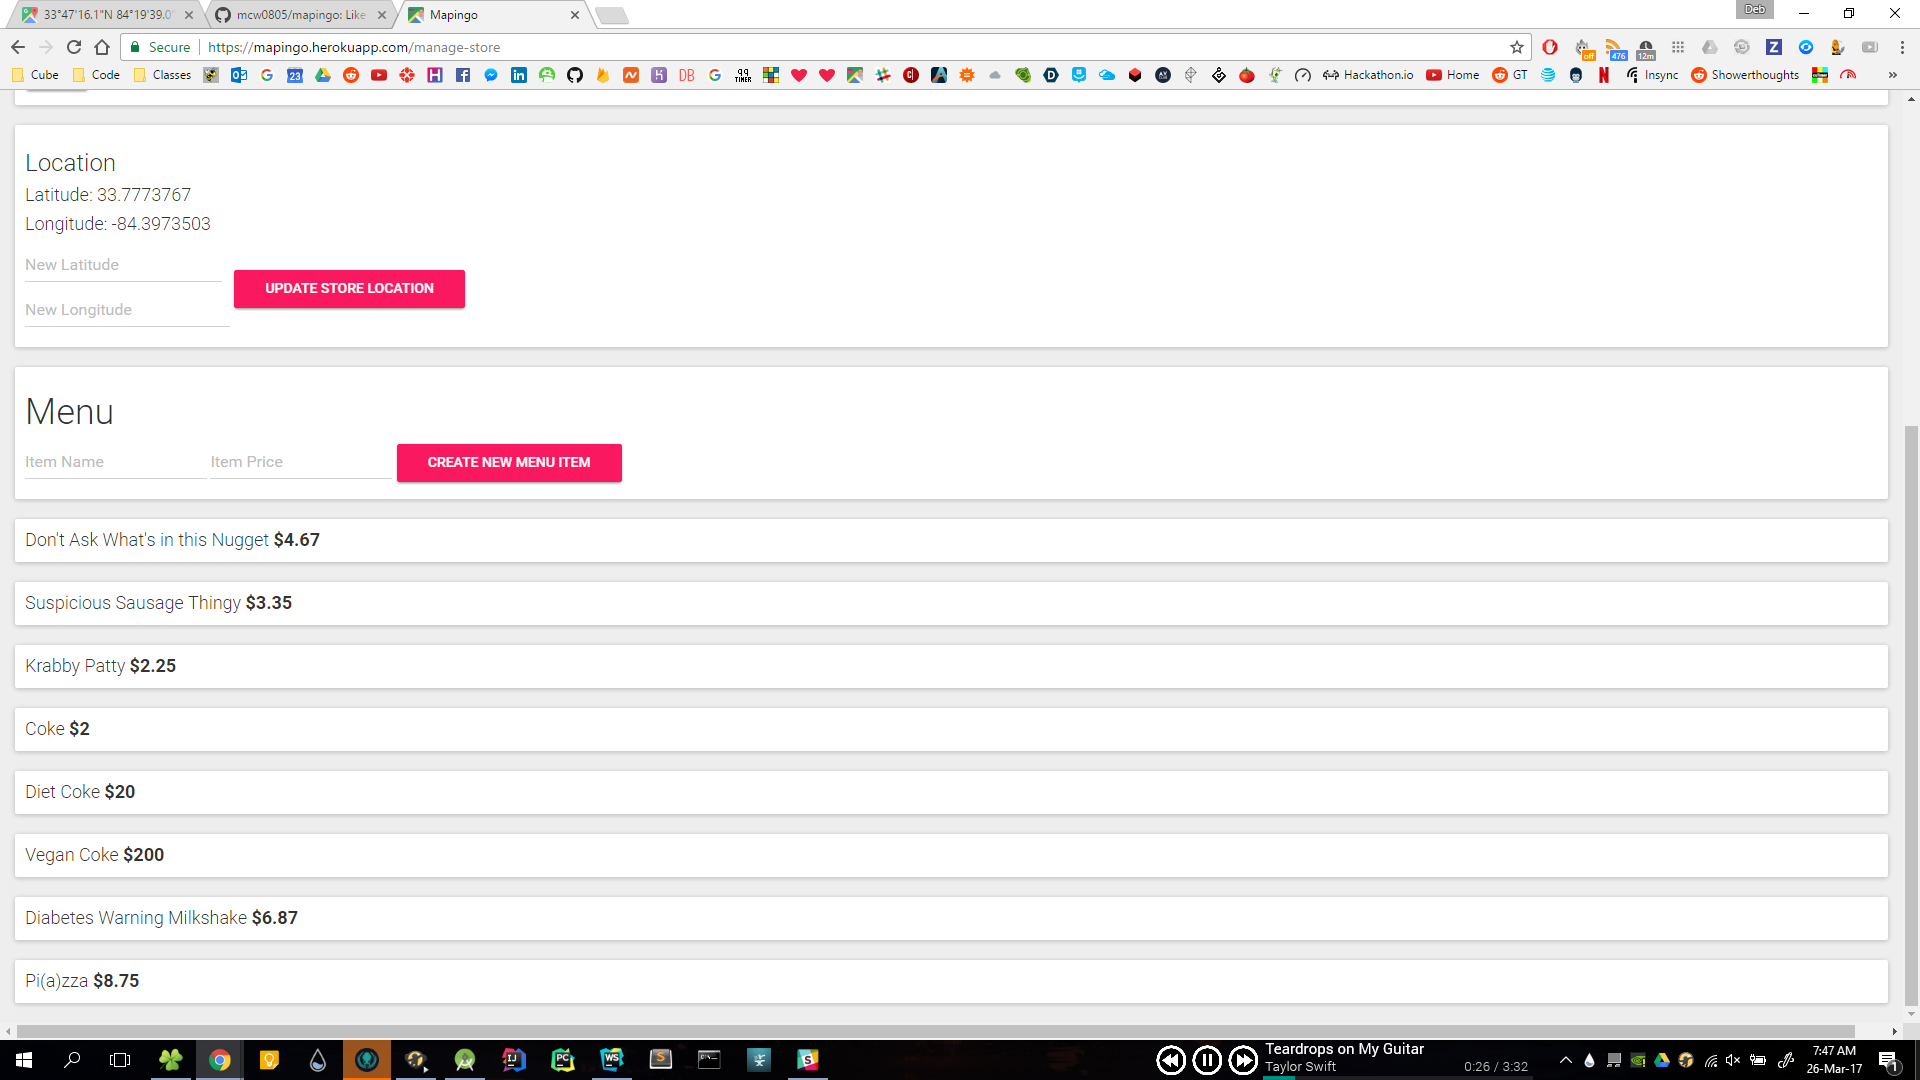Open the Chrome three-dot menu

1902,47
